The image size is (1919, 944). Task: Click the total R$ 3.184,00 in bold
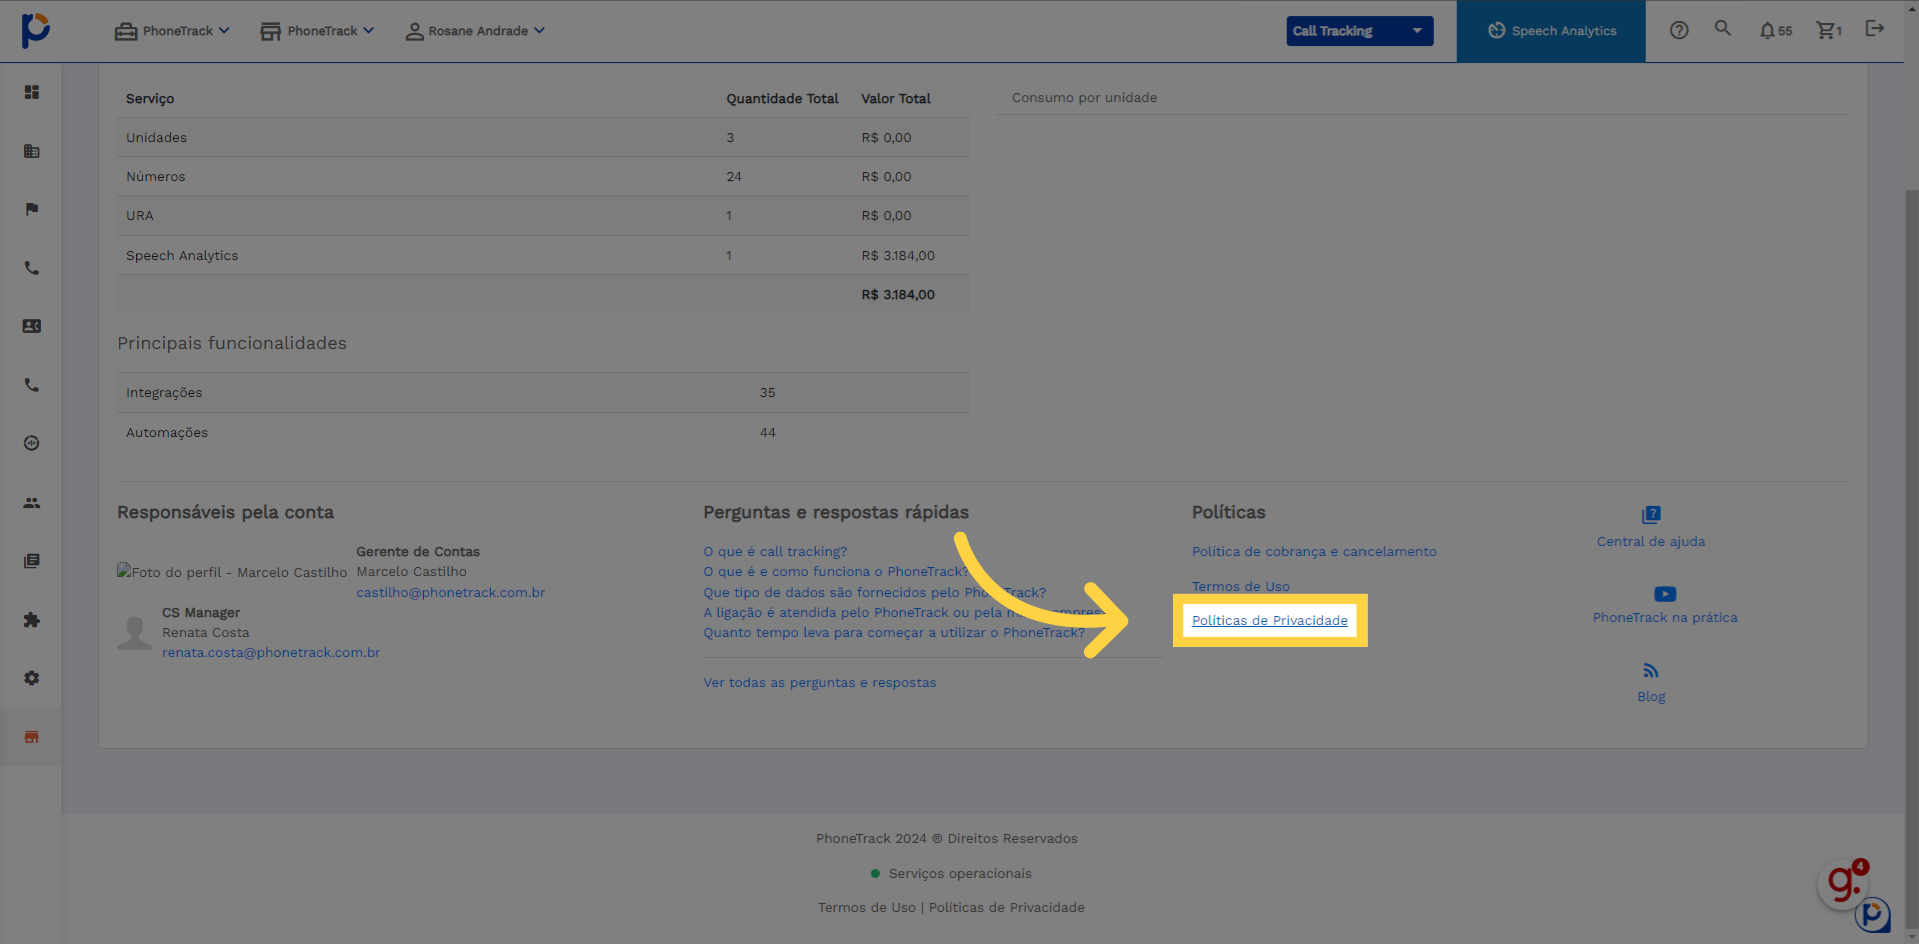(x=898, y=295)
